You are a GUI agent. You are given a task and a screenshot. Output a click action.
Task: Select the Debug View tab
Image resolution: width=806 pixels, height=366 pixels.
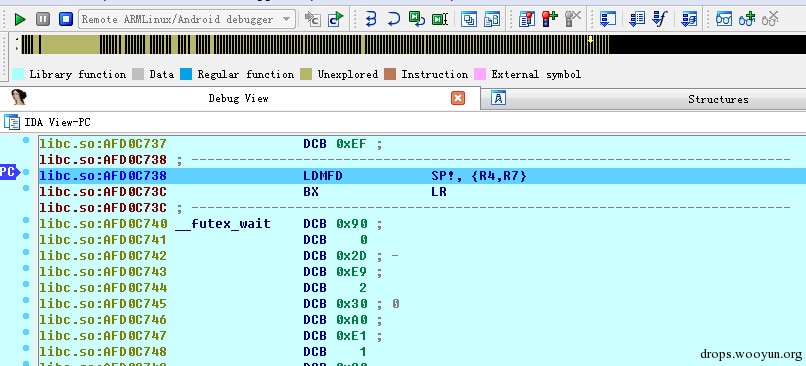tap(238, 98)
